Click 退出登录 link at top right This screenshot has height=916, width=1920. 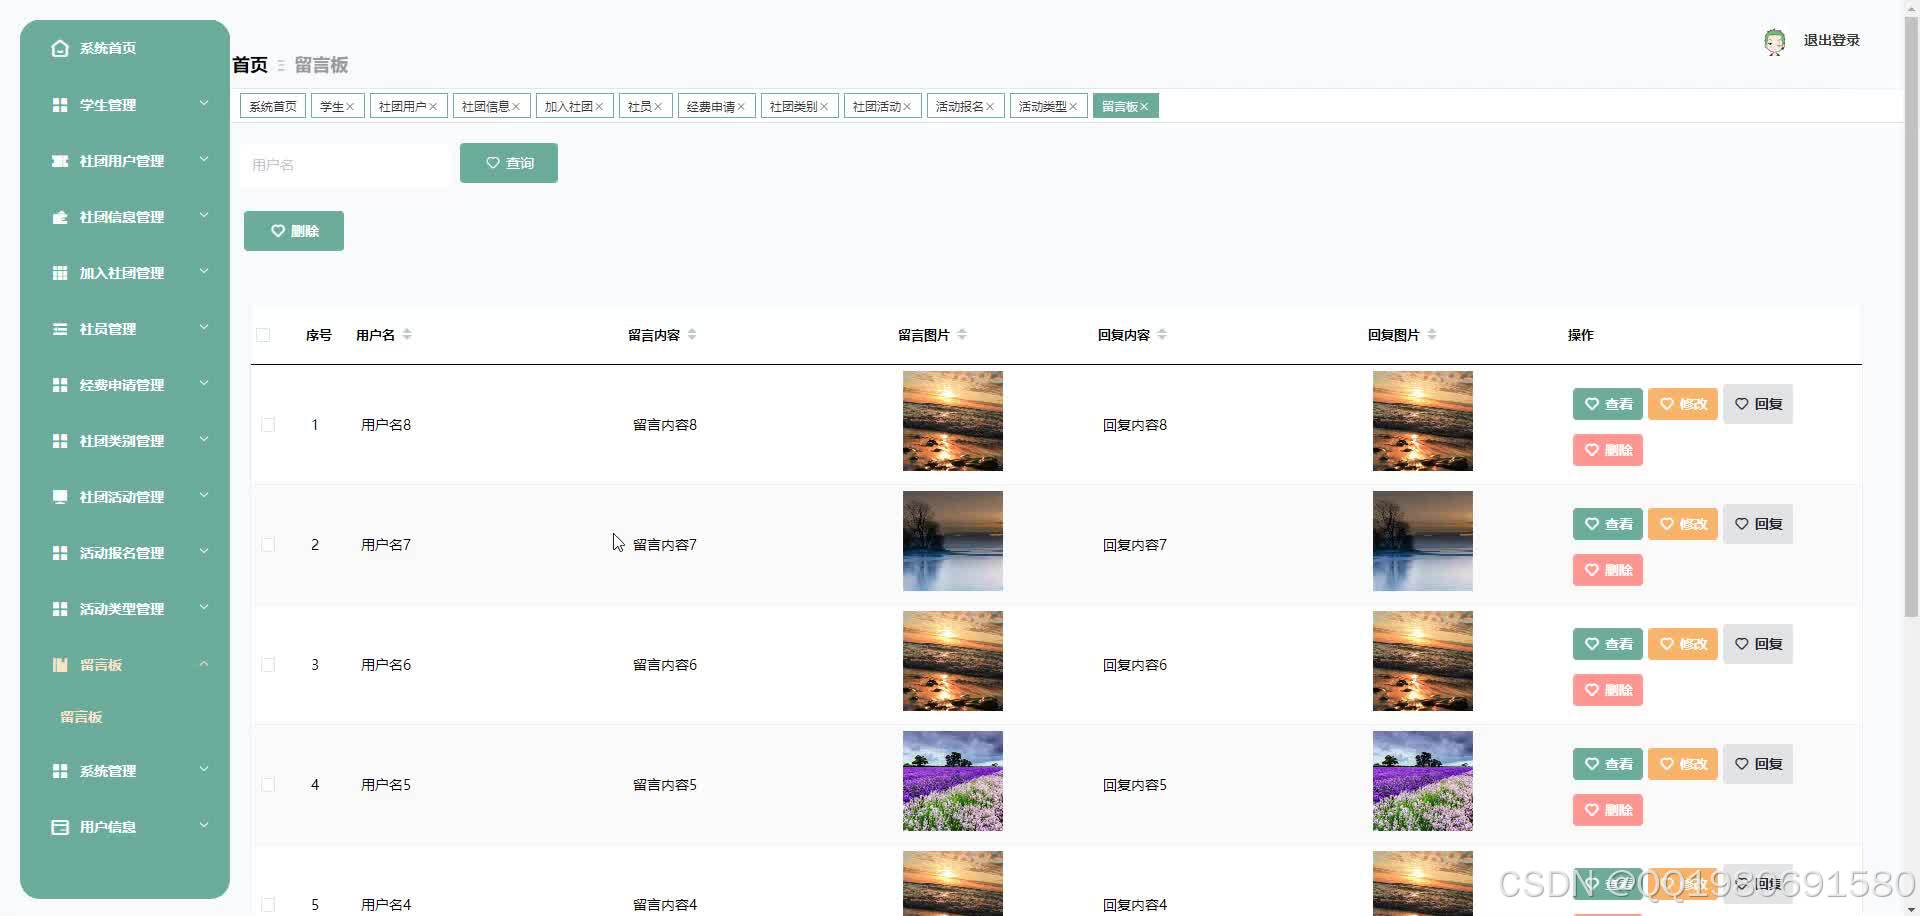[1831, 41]
